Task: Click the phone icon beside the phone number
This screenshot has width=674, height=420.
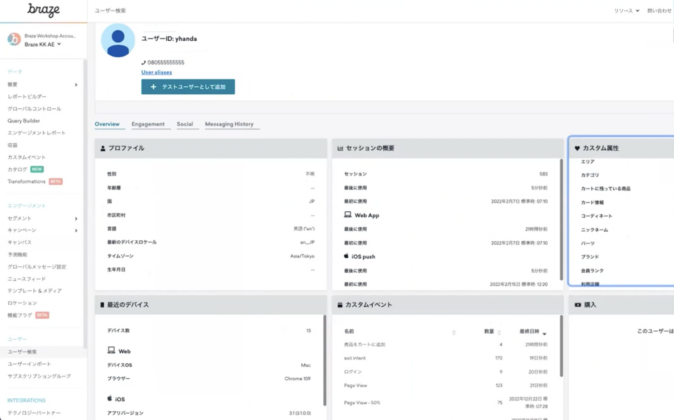Action: click(x=144, y=62)
